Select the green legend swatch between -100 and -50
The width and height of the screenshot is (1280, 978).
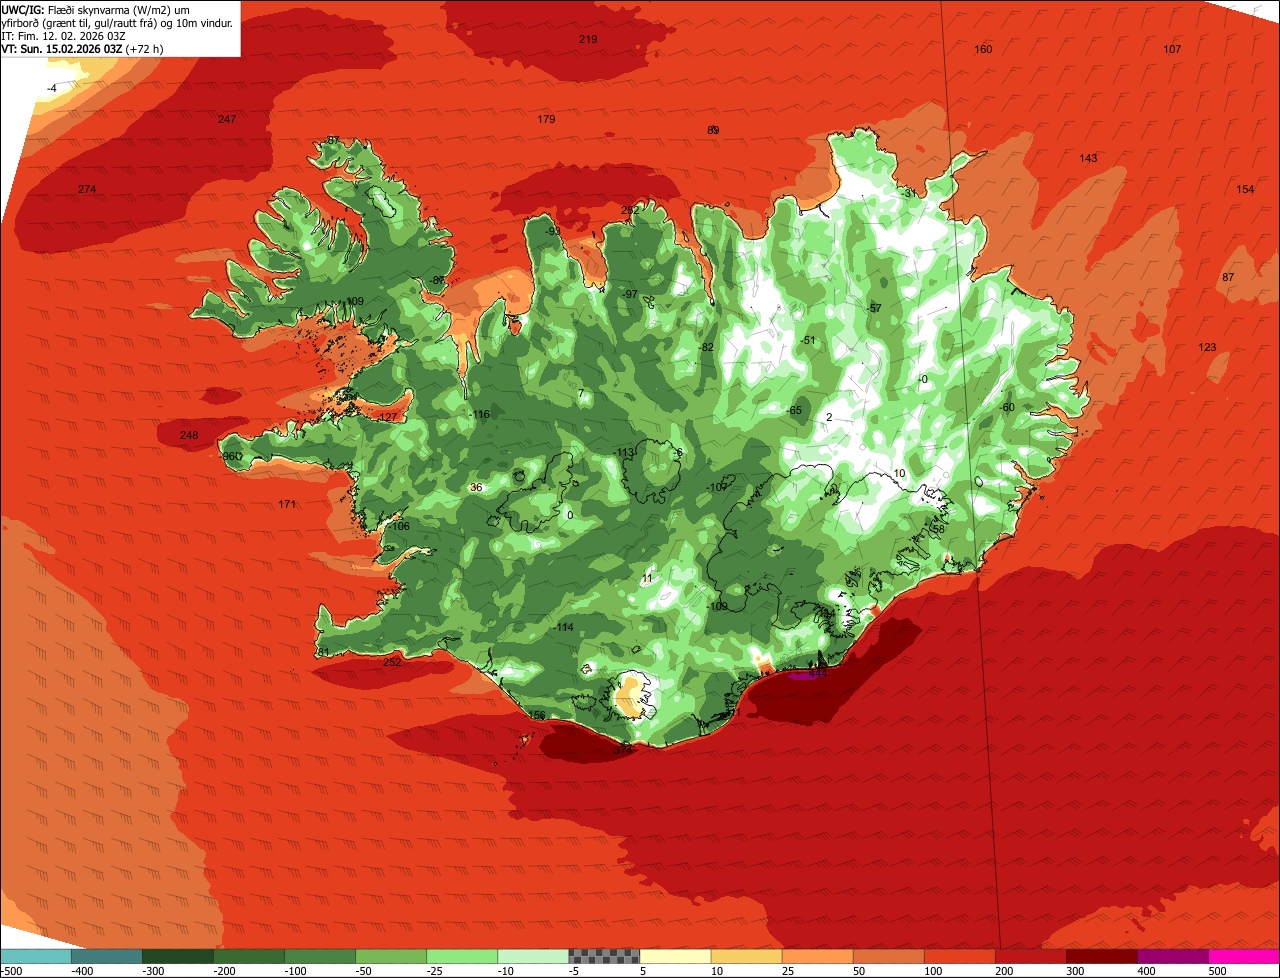(320, 956)
